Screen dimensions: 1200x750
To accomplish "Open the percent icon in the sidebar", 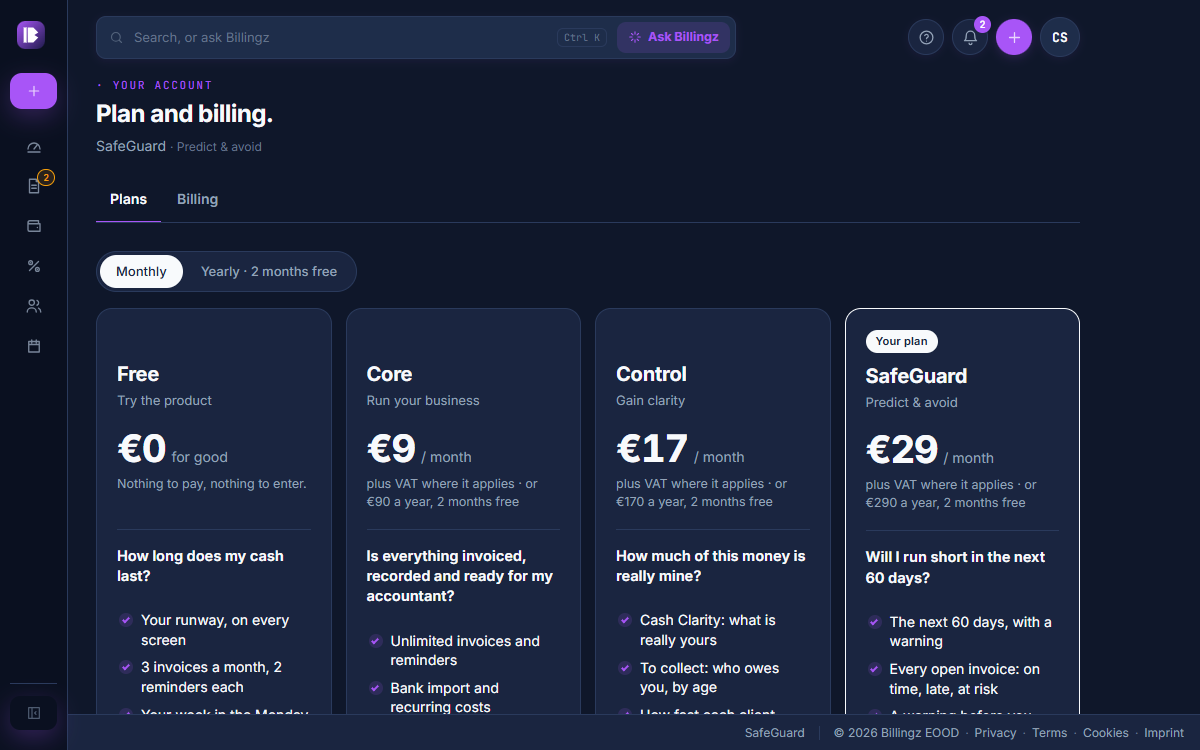I will (34, 266).
